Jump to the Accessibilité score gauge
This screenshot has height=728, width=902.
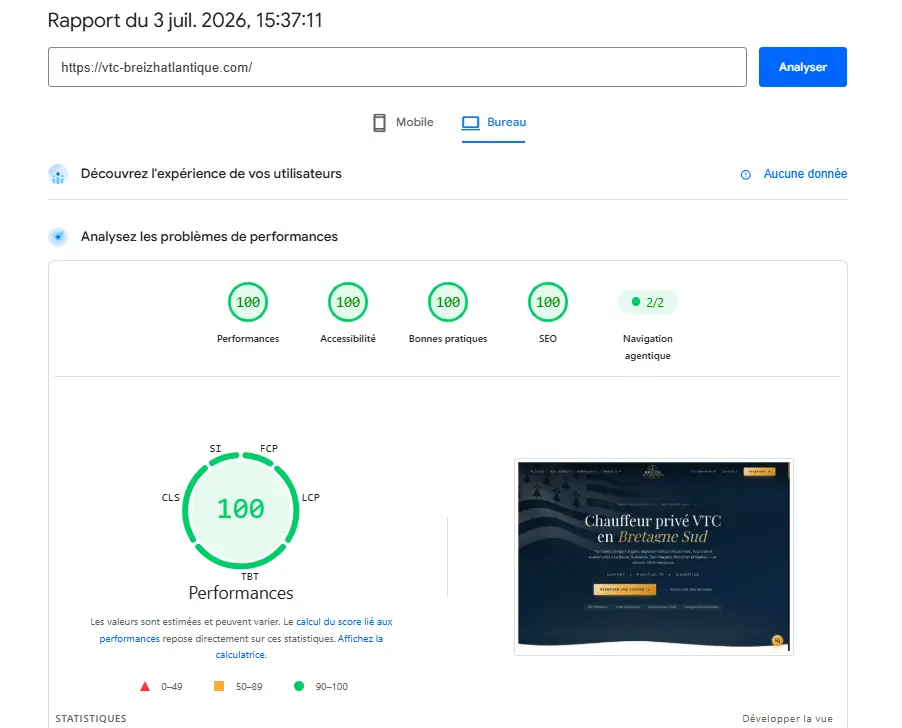348,302
